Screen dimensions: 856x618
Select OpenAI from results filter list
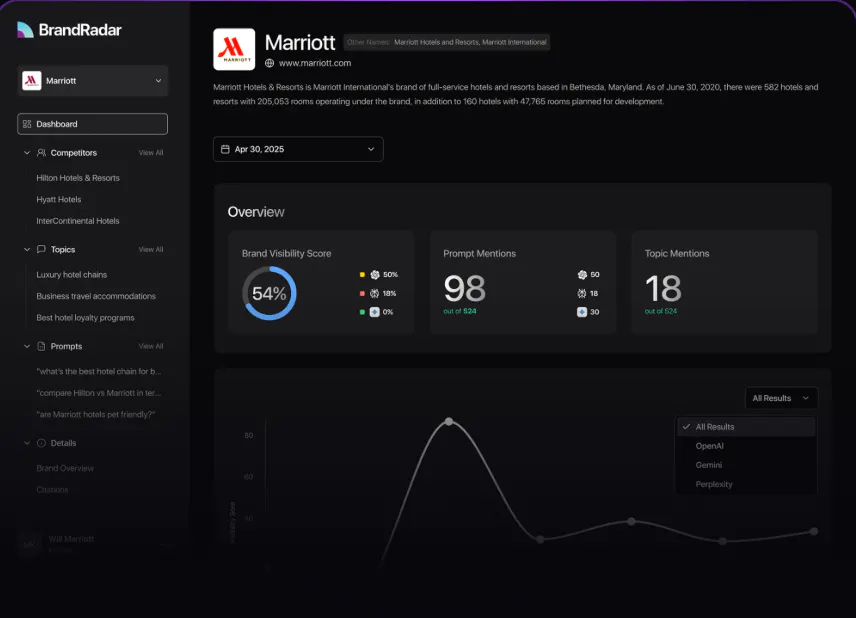tap(746, 446)
